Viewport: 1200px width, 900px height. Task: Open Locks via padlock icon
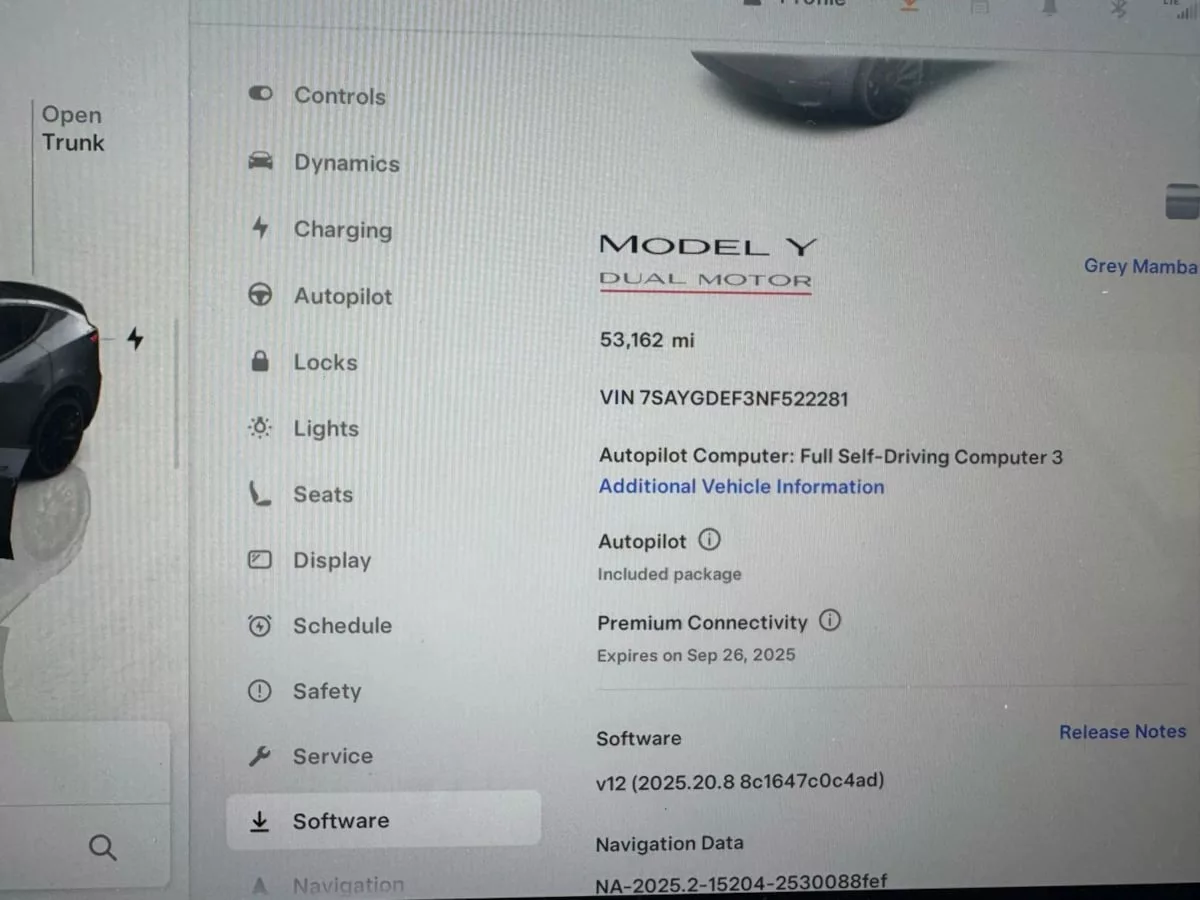(260, 361)
